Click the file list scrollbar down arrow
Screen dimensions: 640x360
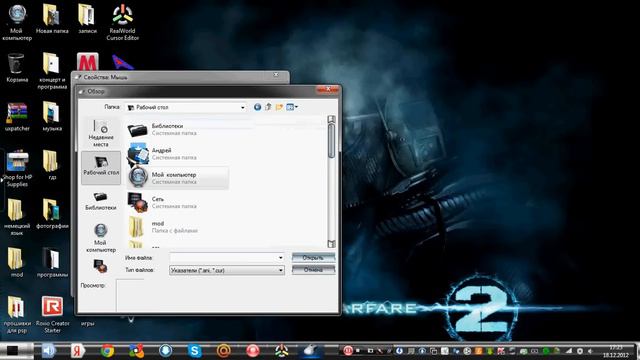(331, 244)
